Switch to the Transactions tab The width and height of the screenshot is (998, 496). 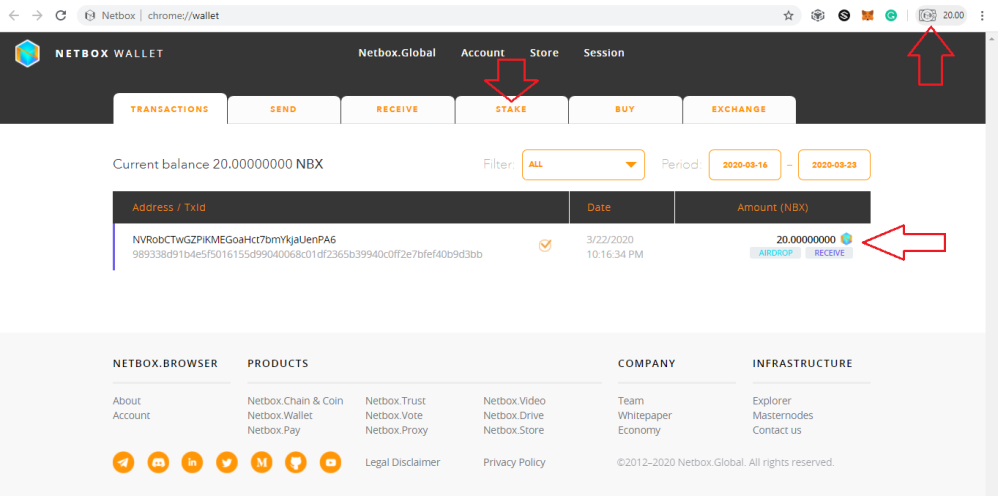click(x=170, y=109)
